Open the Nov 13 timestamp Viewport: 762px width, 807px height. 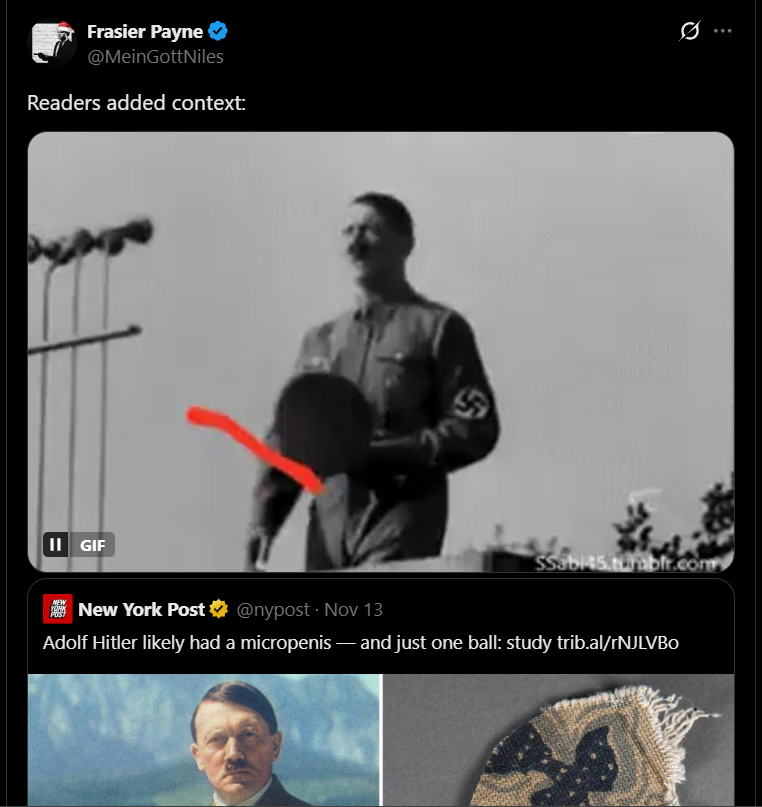coord(354,609)
